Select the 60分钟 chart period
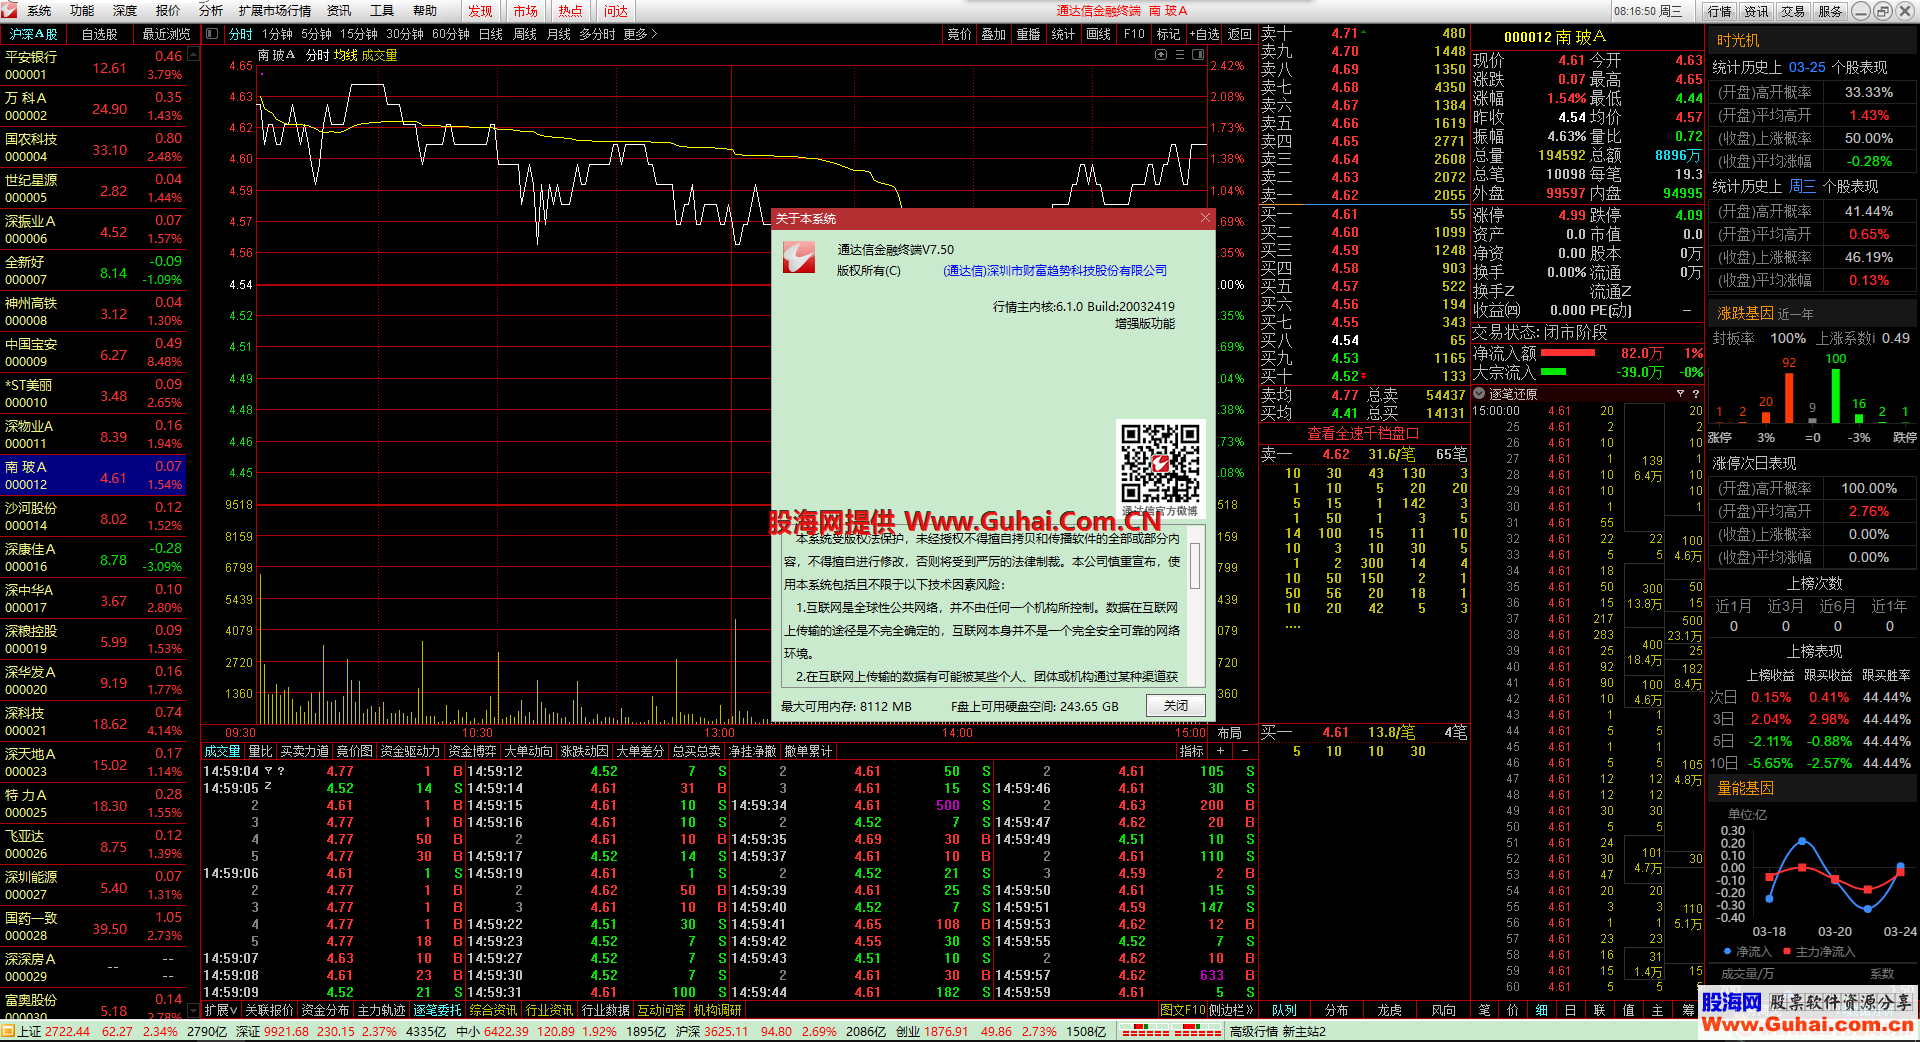The height and width of the screenshot is (1042, 1920). coord(451,34)
